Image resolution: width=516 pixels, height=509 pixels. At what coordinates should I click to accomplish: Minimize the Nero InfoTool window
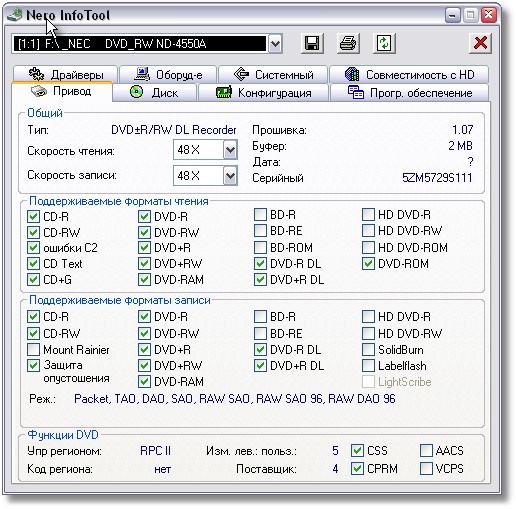[452, 15]
